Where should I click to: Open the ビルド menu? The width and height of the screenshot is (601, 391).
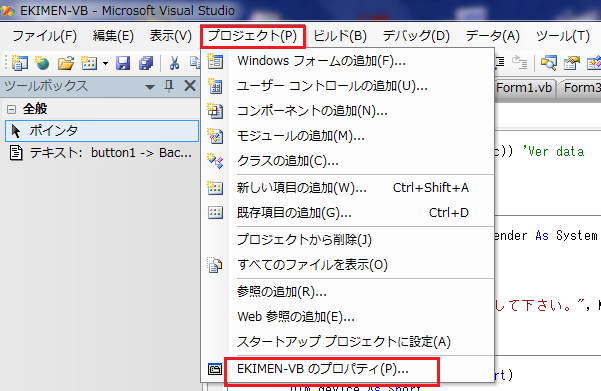(340, 36)
